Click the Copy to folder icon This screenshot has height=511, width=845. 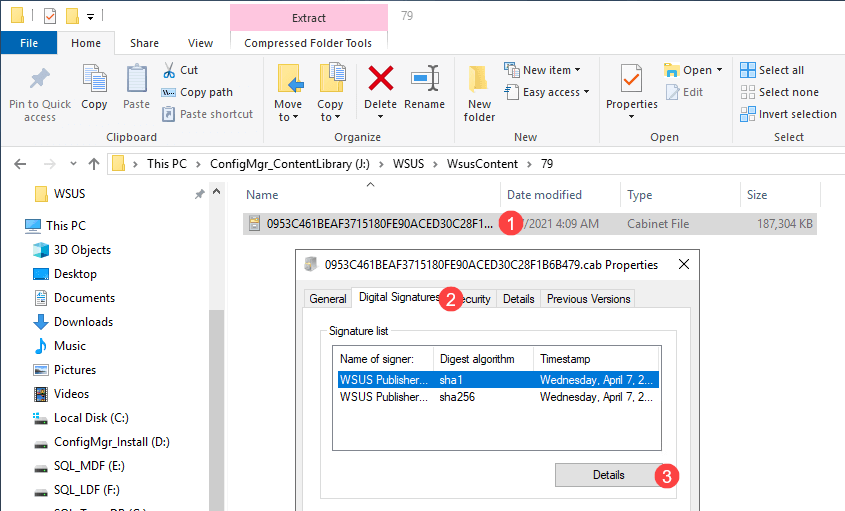(x=332, y=79)
